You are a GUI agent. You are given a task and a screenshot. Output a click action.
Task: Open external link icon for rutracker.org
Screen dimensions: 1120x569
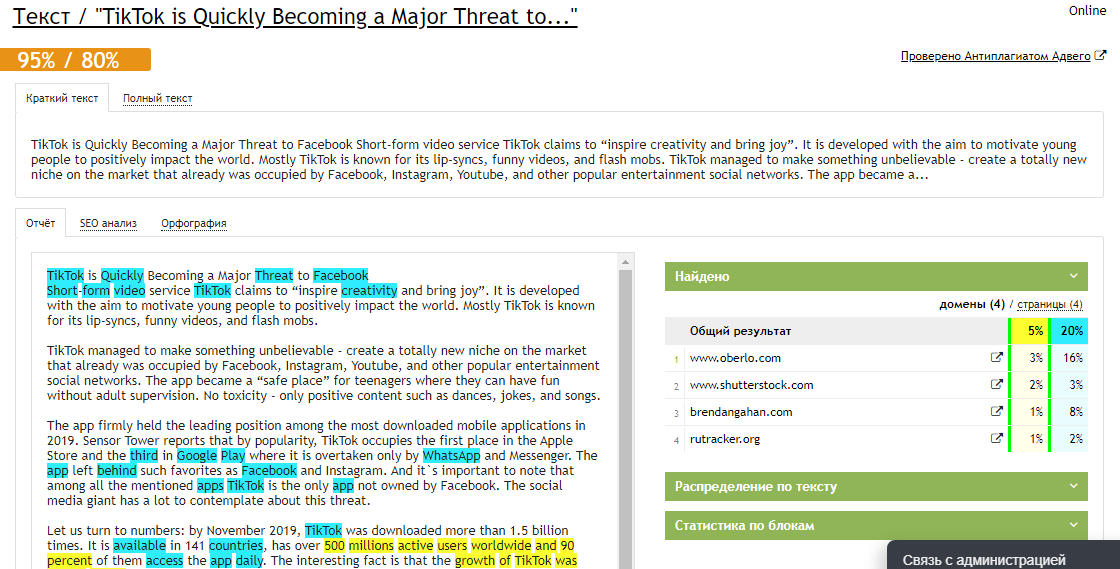(996, 439)
